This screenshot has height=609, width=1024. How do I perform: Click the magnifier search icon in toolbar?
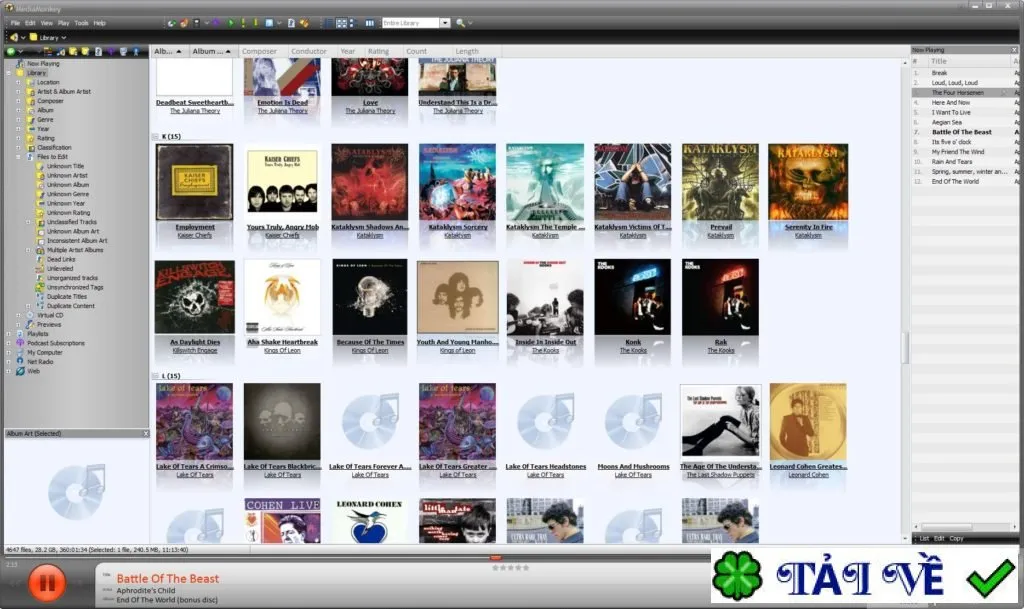[x=460, y=23]
